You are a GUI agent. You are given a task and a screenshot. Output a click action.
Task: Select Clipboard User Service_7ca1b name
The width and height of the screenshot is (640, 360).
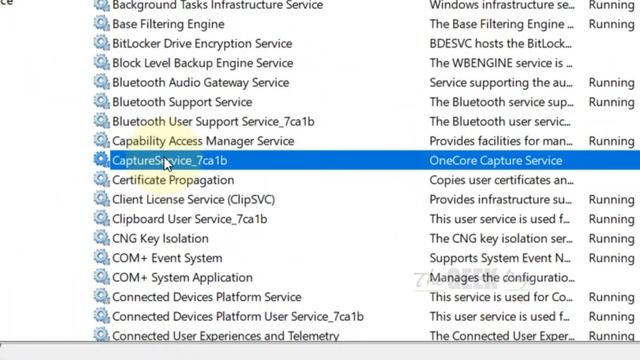tap(189, 219)
